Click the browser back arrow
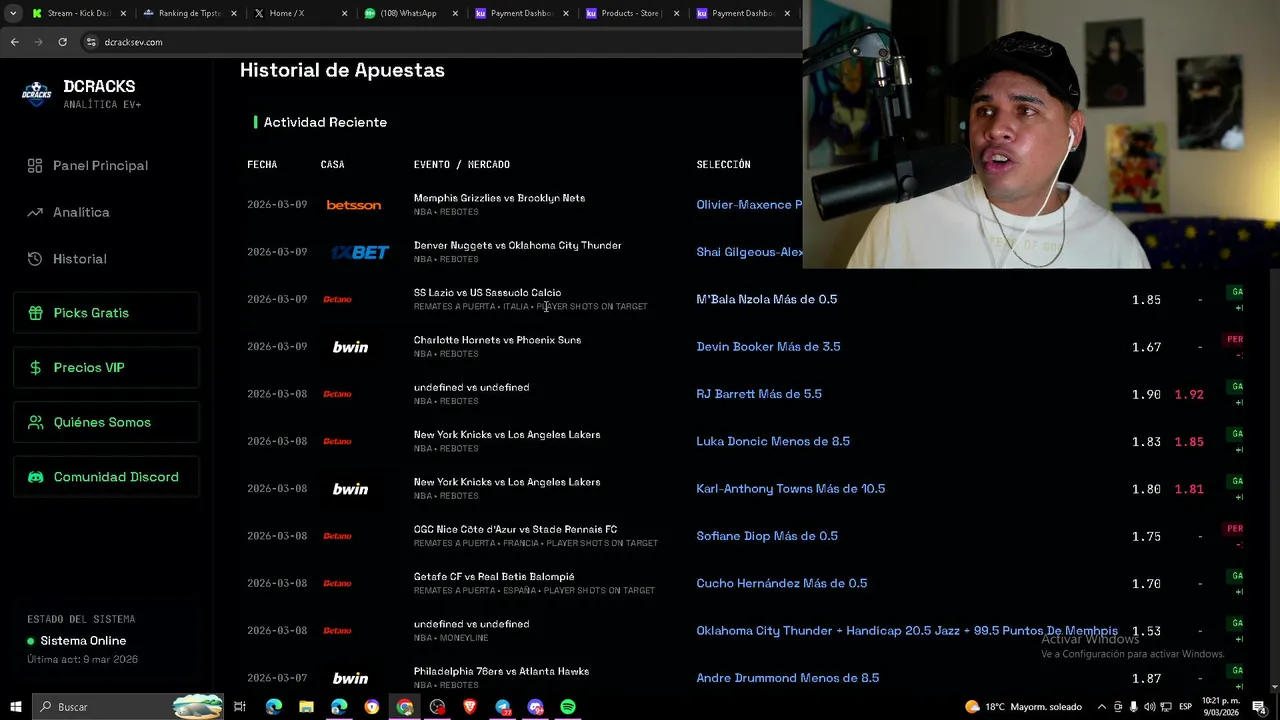 (x=14, y=42)
